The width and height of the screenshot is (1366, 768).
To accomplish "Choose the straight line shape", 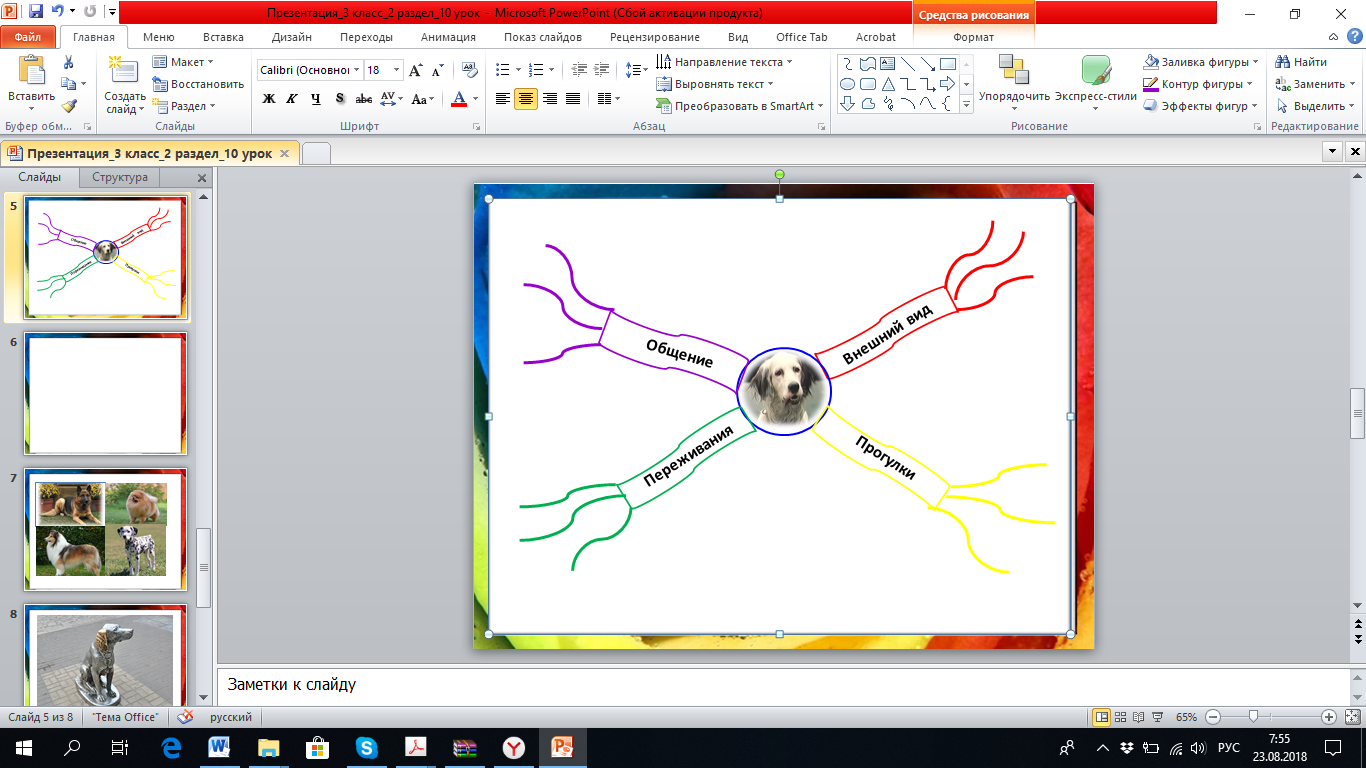I will 907,64.
